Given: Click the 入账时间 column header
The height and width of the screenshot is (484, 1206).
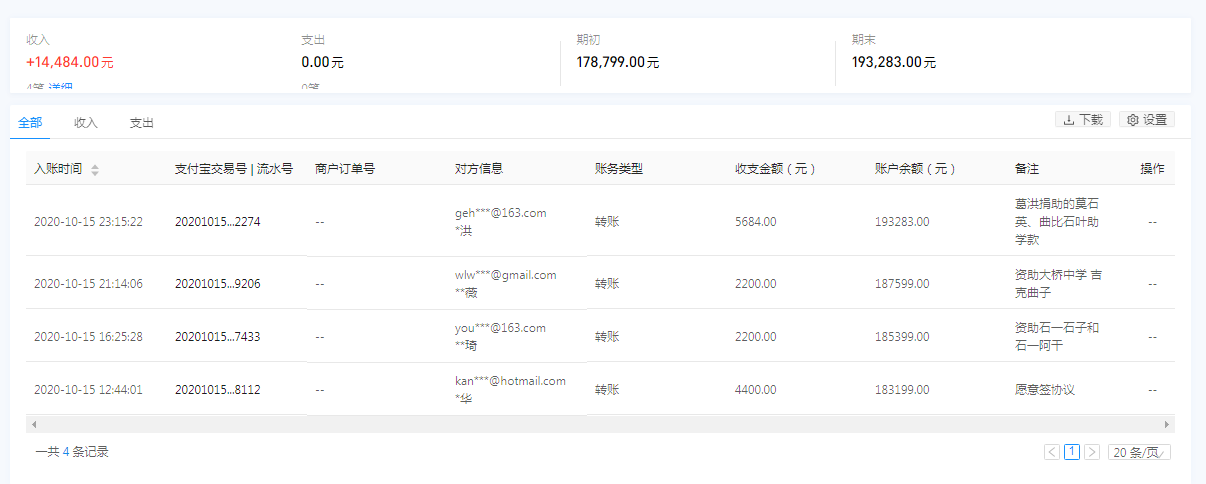Looking at the screenshot, I should (58, 169).
